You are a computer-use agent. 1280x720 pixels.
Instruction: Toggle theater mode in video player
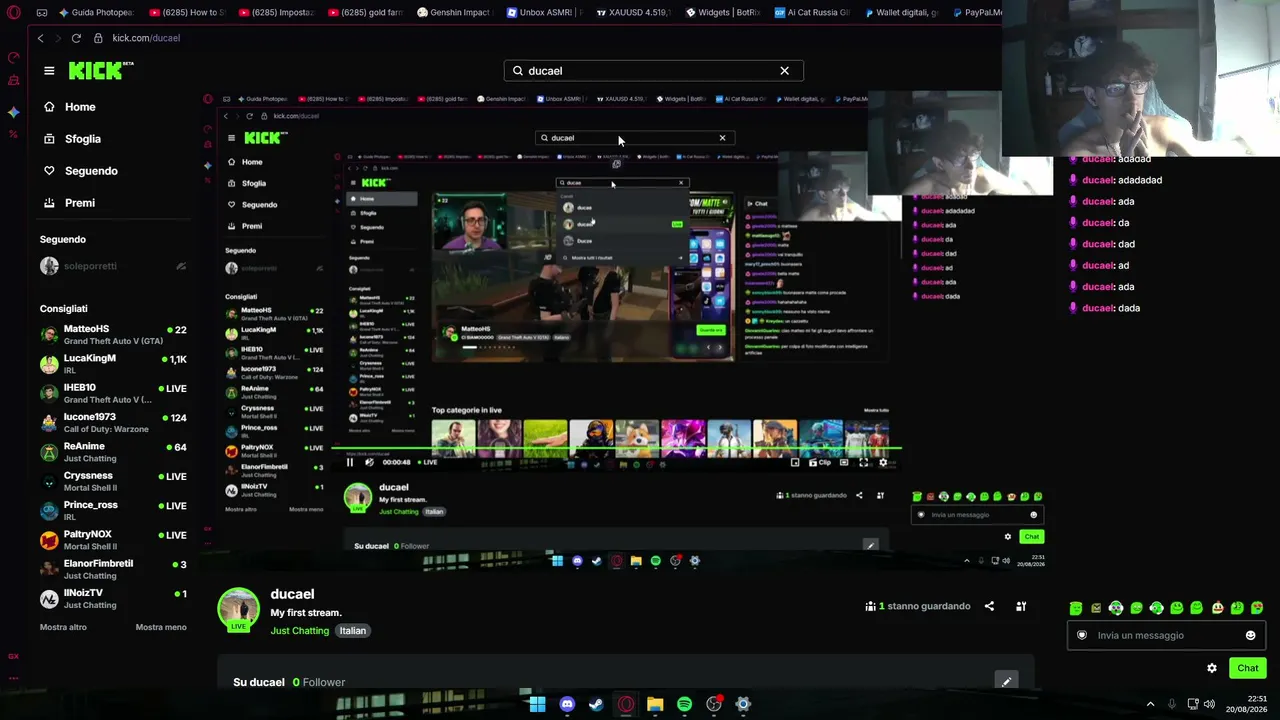pos(845,462)
